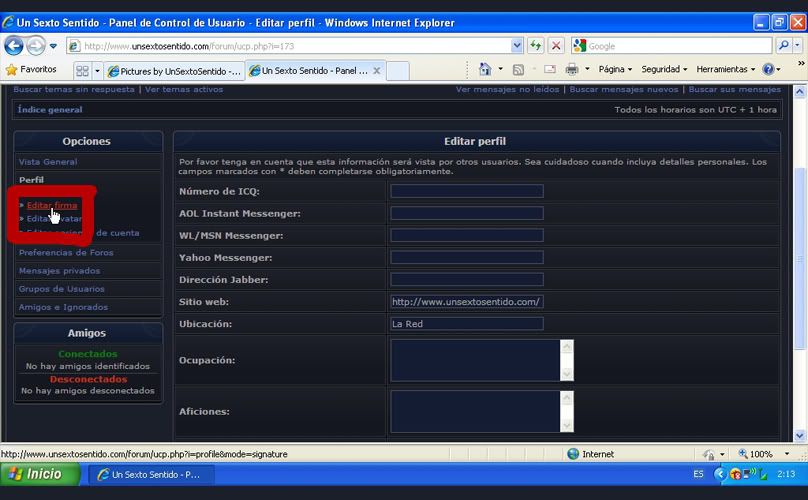Select Editar firma in Perfil menu

coord(52,205)
